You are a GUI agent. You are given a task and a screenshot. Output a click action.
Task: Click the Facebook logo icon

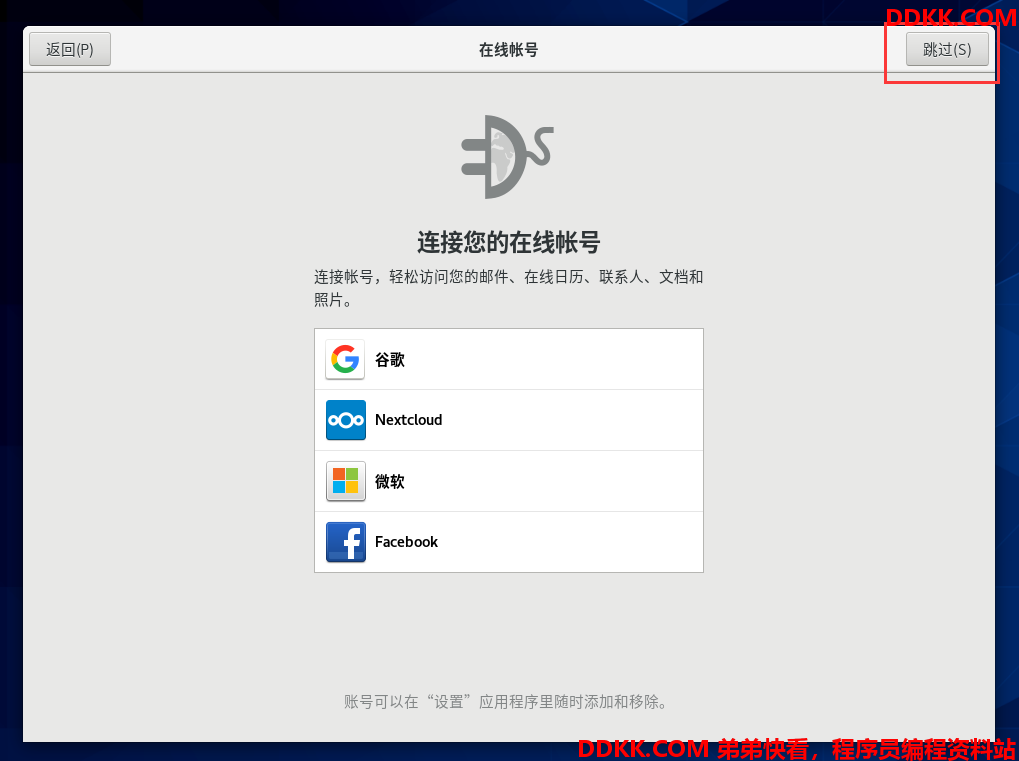click(x=345, y=542)
